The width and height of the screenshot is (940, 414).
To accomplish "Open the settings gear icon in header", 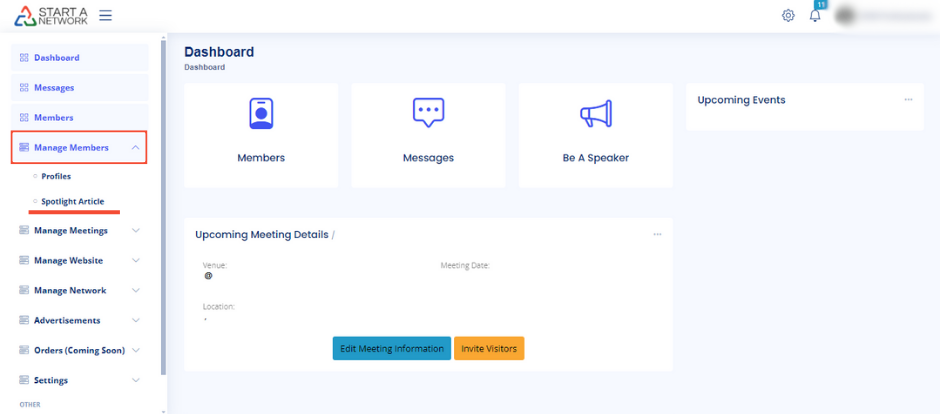I will pos(788,16).
